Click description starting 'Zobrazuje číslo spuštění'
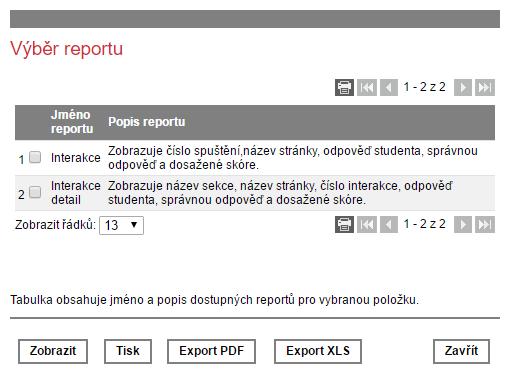This screenshot has width=510, height=374. tap(293, 158)
